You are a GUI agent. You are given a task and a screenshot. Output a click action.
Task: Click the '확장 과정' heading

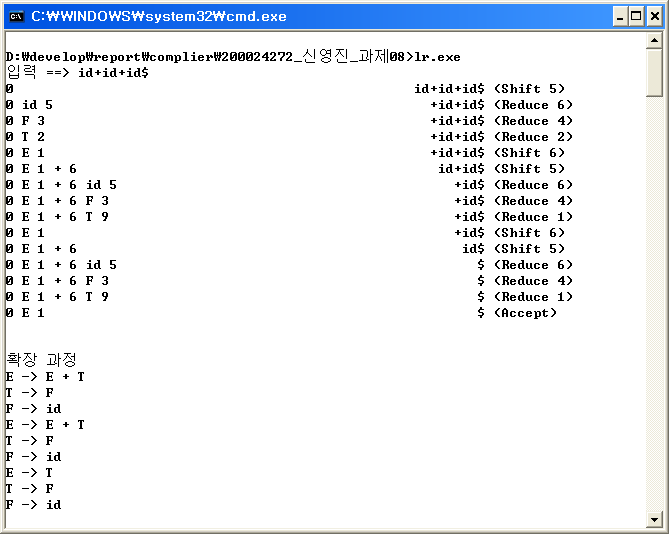[41, 360]
